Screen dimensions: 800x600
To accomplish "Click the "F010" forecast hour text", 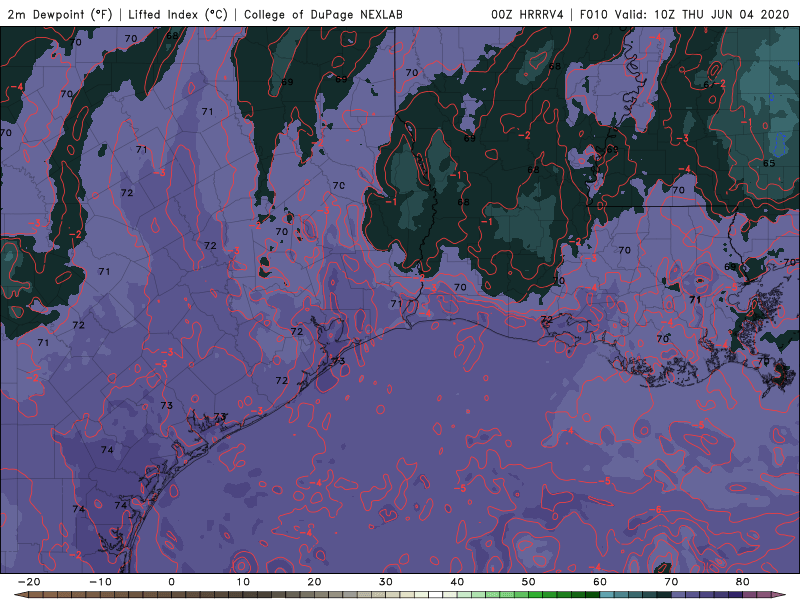I will click(x=594, y=14).
